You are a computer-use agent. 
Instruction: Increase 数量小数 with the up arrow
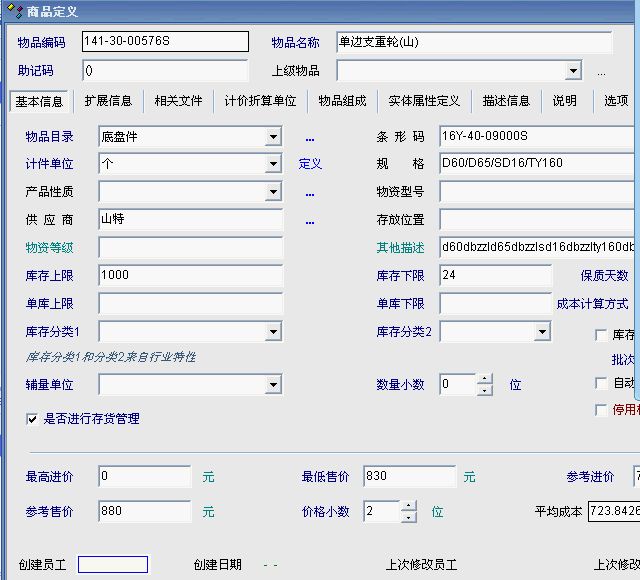click(x=485, y=379)
